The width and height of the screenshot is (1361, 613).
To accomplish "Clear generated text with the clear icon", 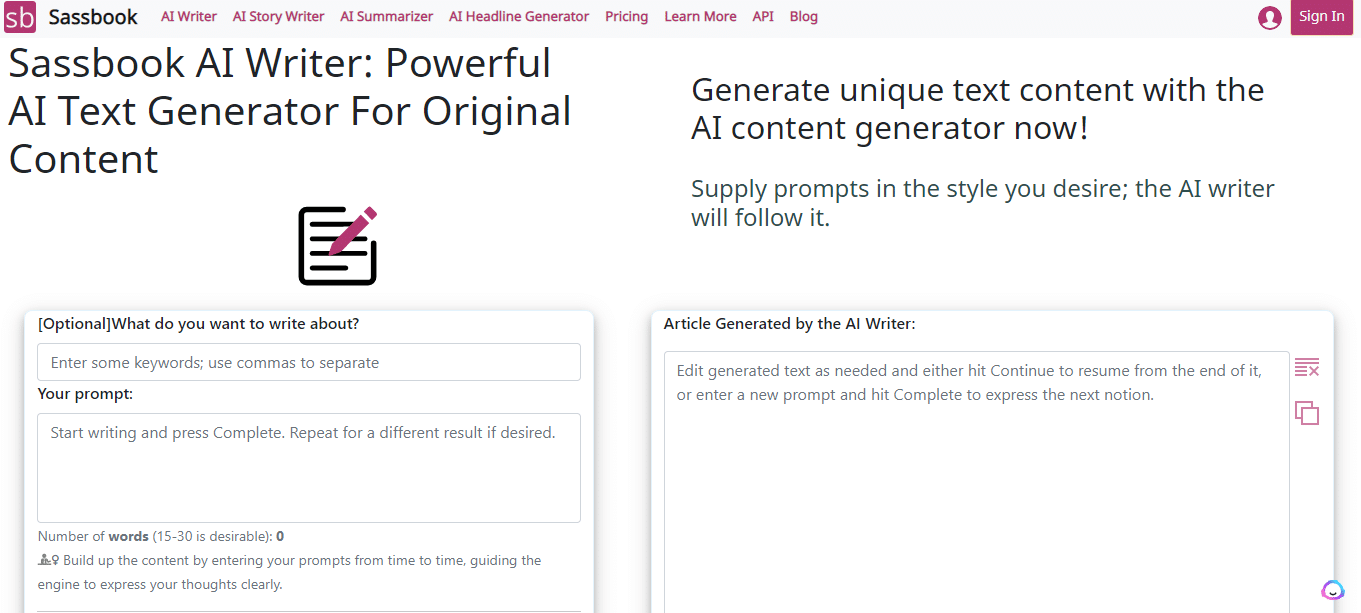I will (x=1307, y=368).
